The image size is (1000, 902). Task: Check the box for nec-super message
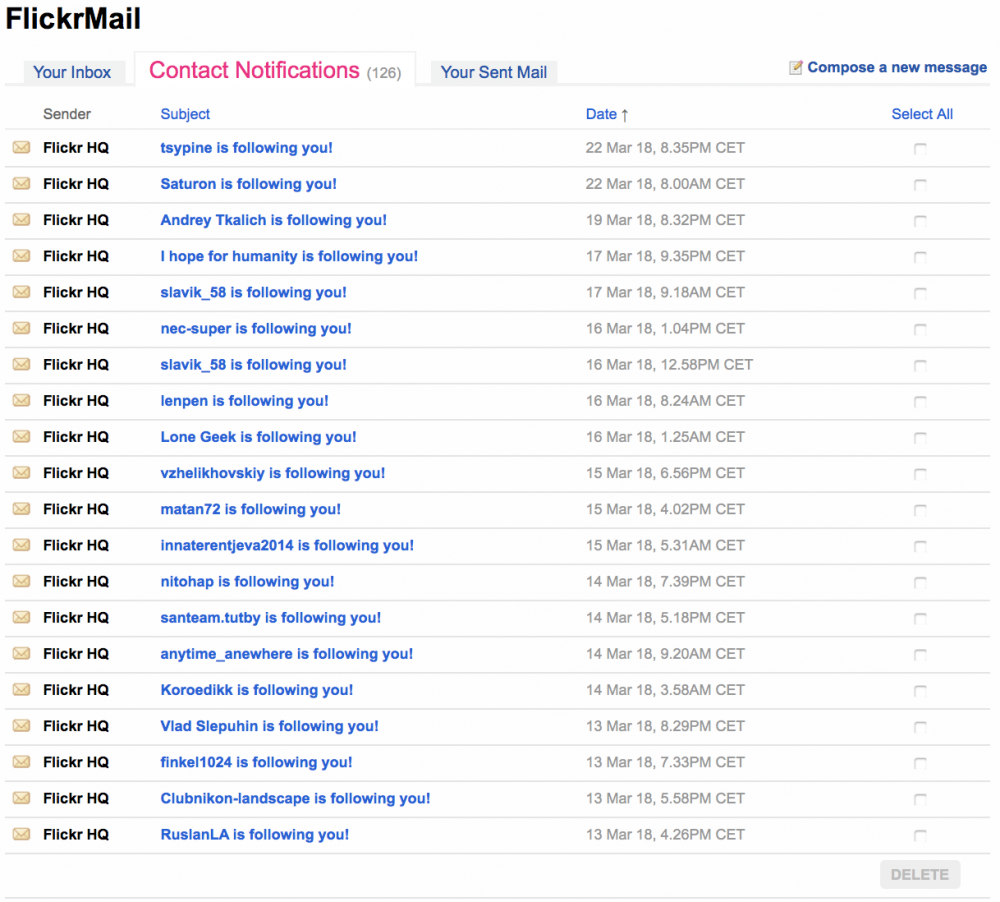coord(920,329)
